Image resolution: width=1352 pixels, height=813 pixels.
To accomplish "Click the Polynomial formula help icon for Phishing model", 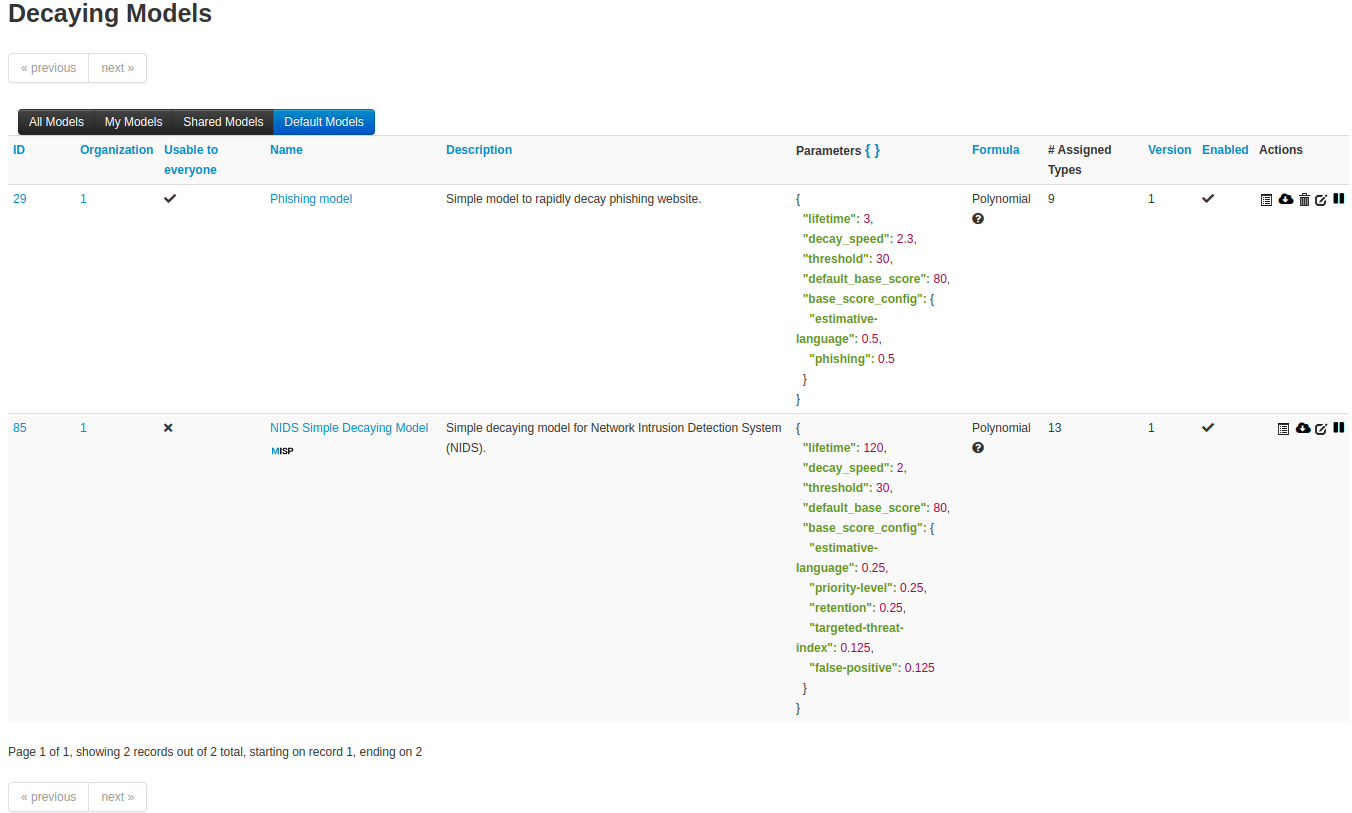I will (x=978, y=218).
